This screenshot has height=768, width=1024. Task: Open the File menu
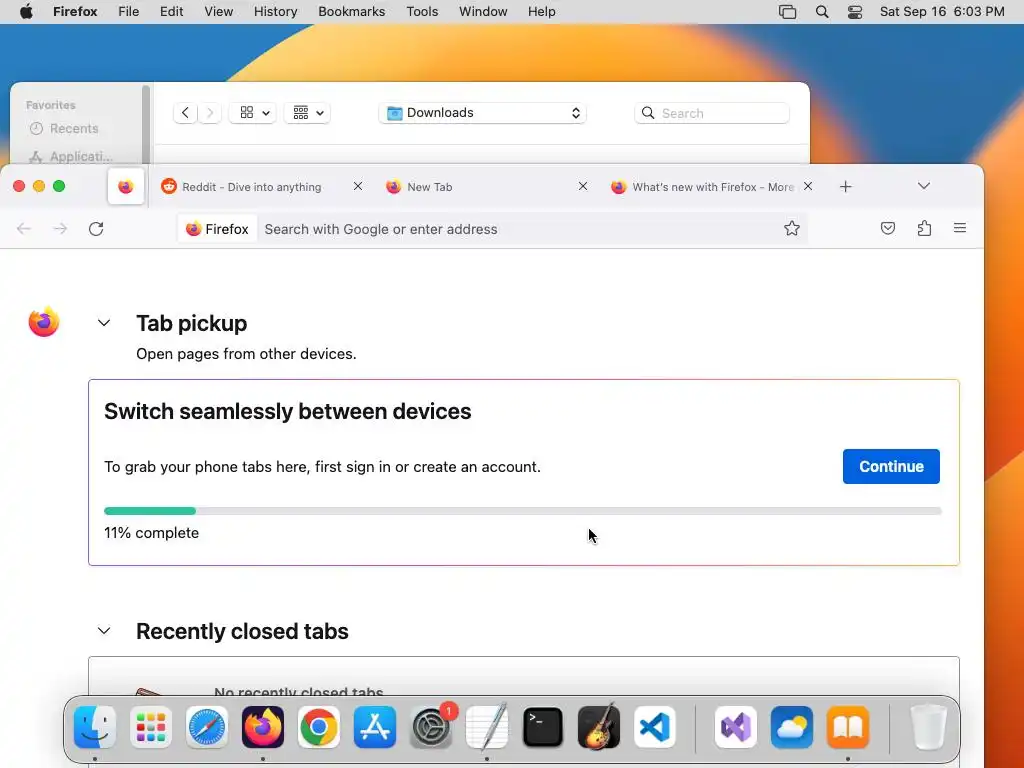129,12
